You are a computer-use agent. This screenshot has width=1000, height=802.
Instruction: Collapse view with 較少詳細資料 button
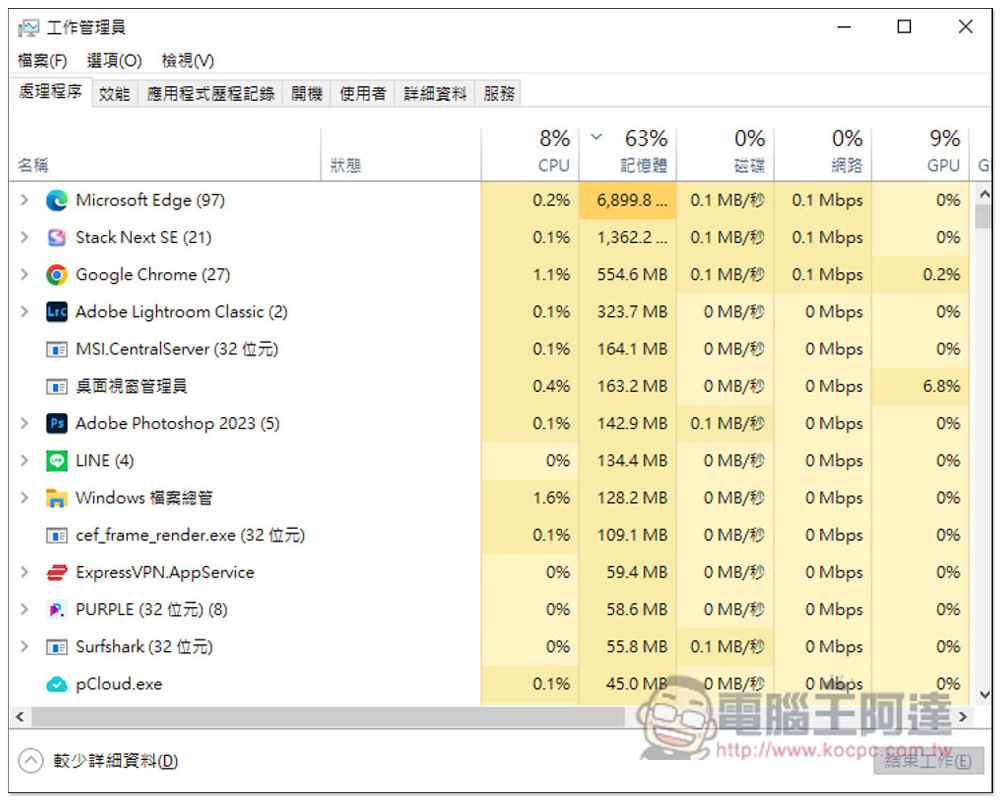click(x=98, y=761)
